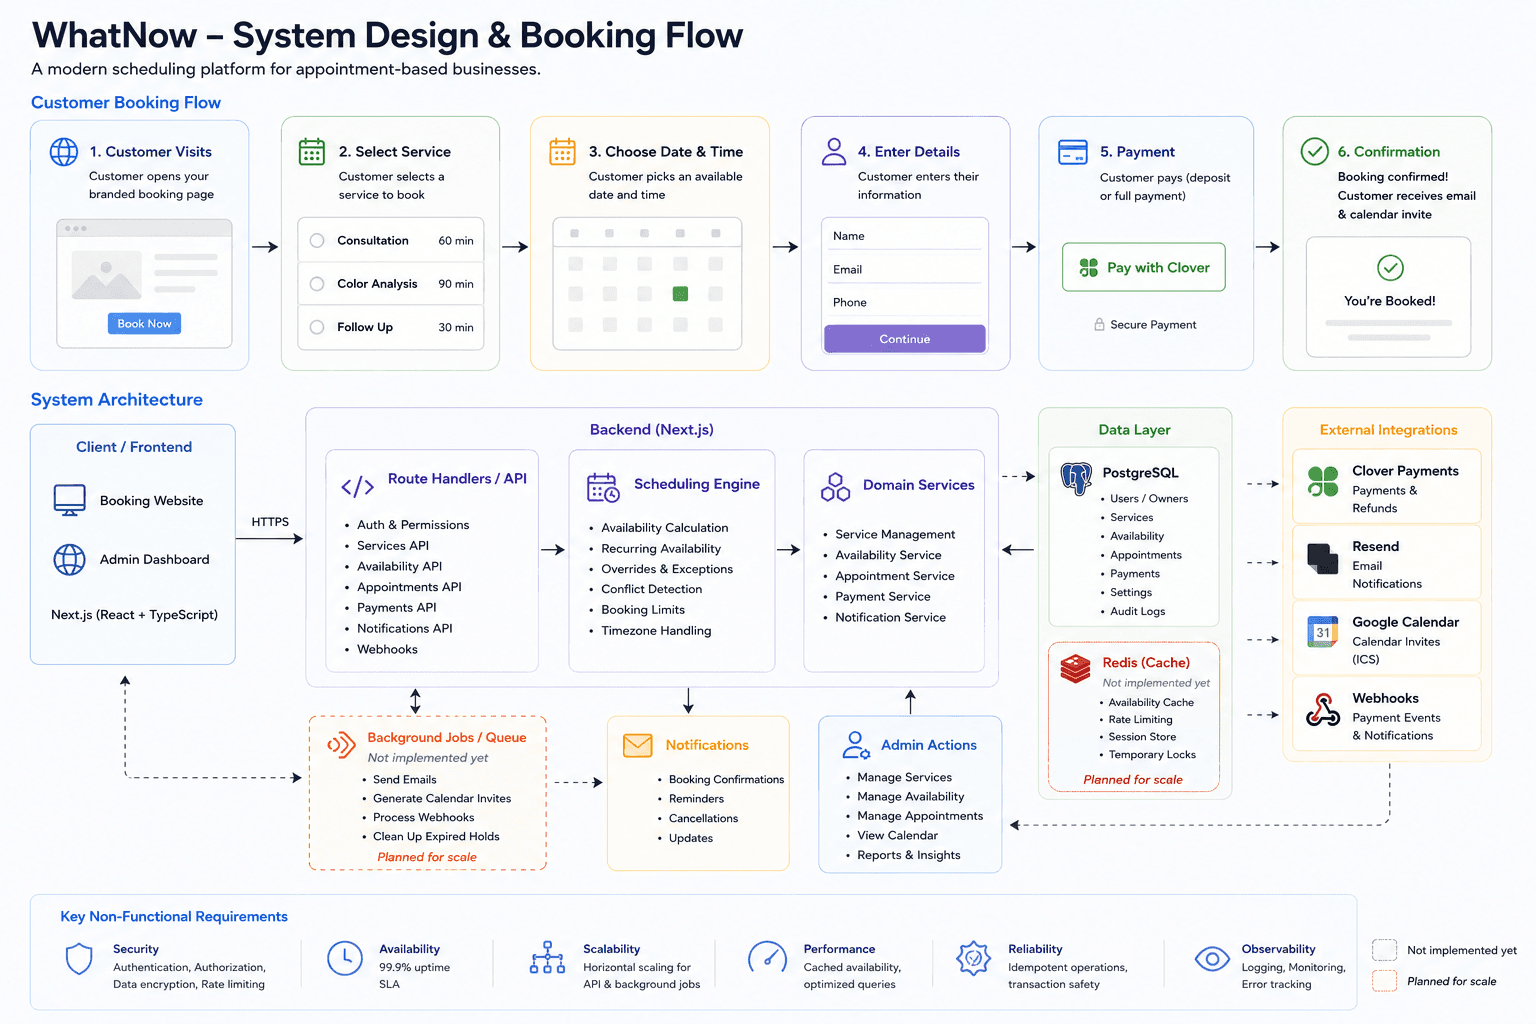Click the image placeholder on booking page mockup
Screen dimensions: 1536x1024
(107, 275)
